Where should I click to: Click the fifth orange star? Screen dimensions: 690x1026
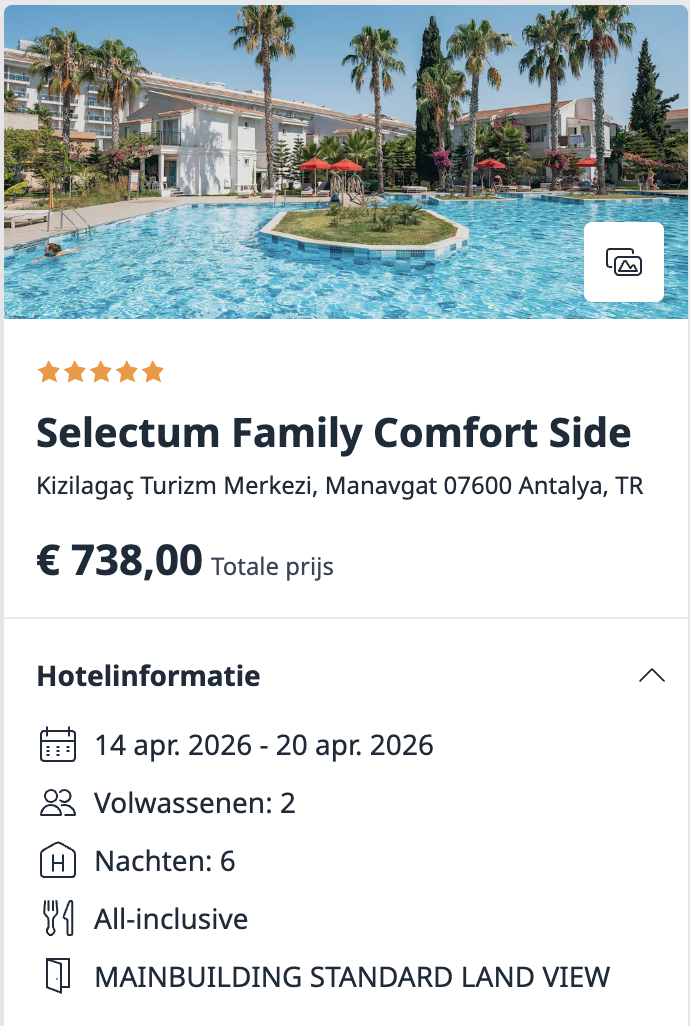tap(153, 371)
